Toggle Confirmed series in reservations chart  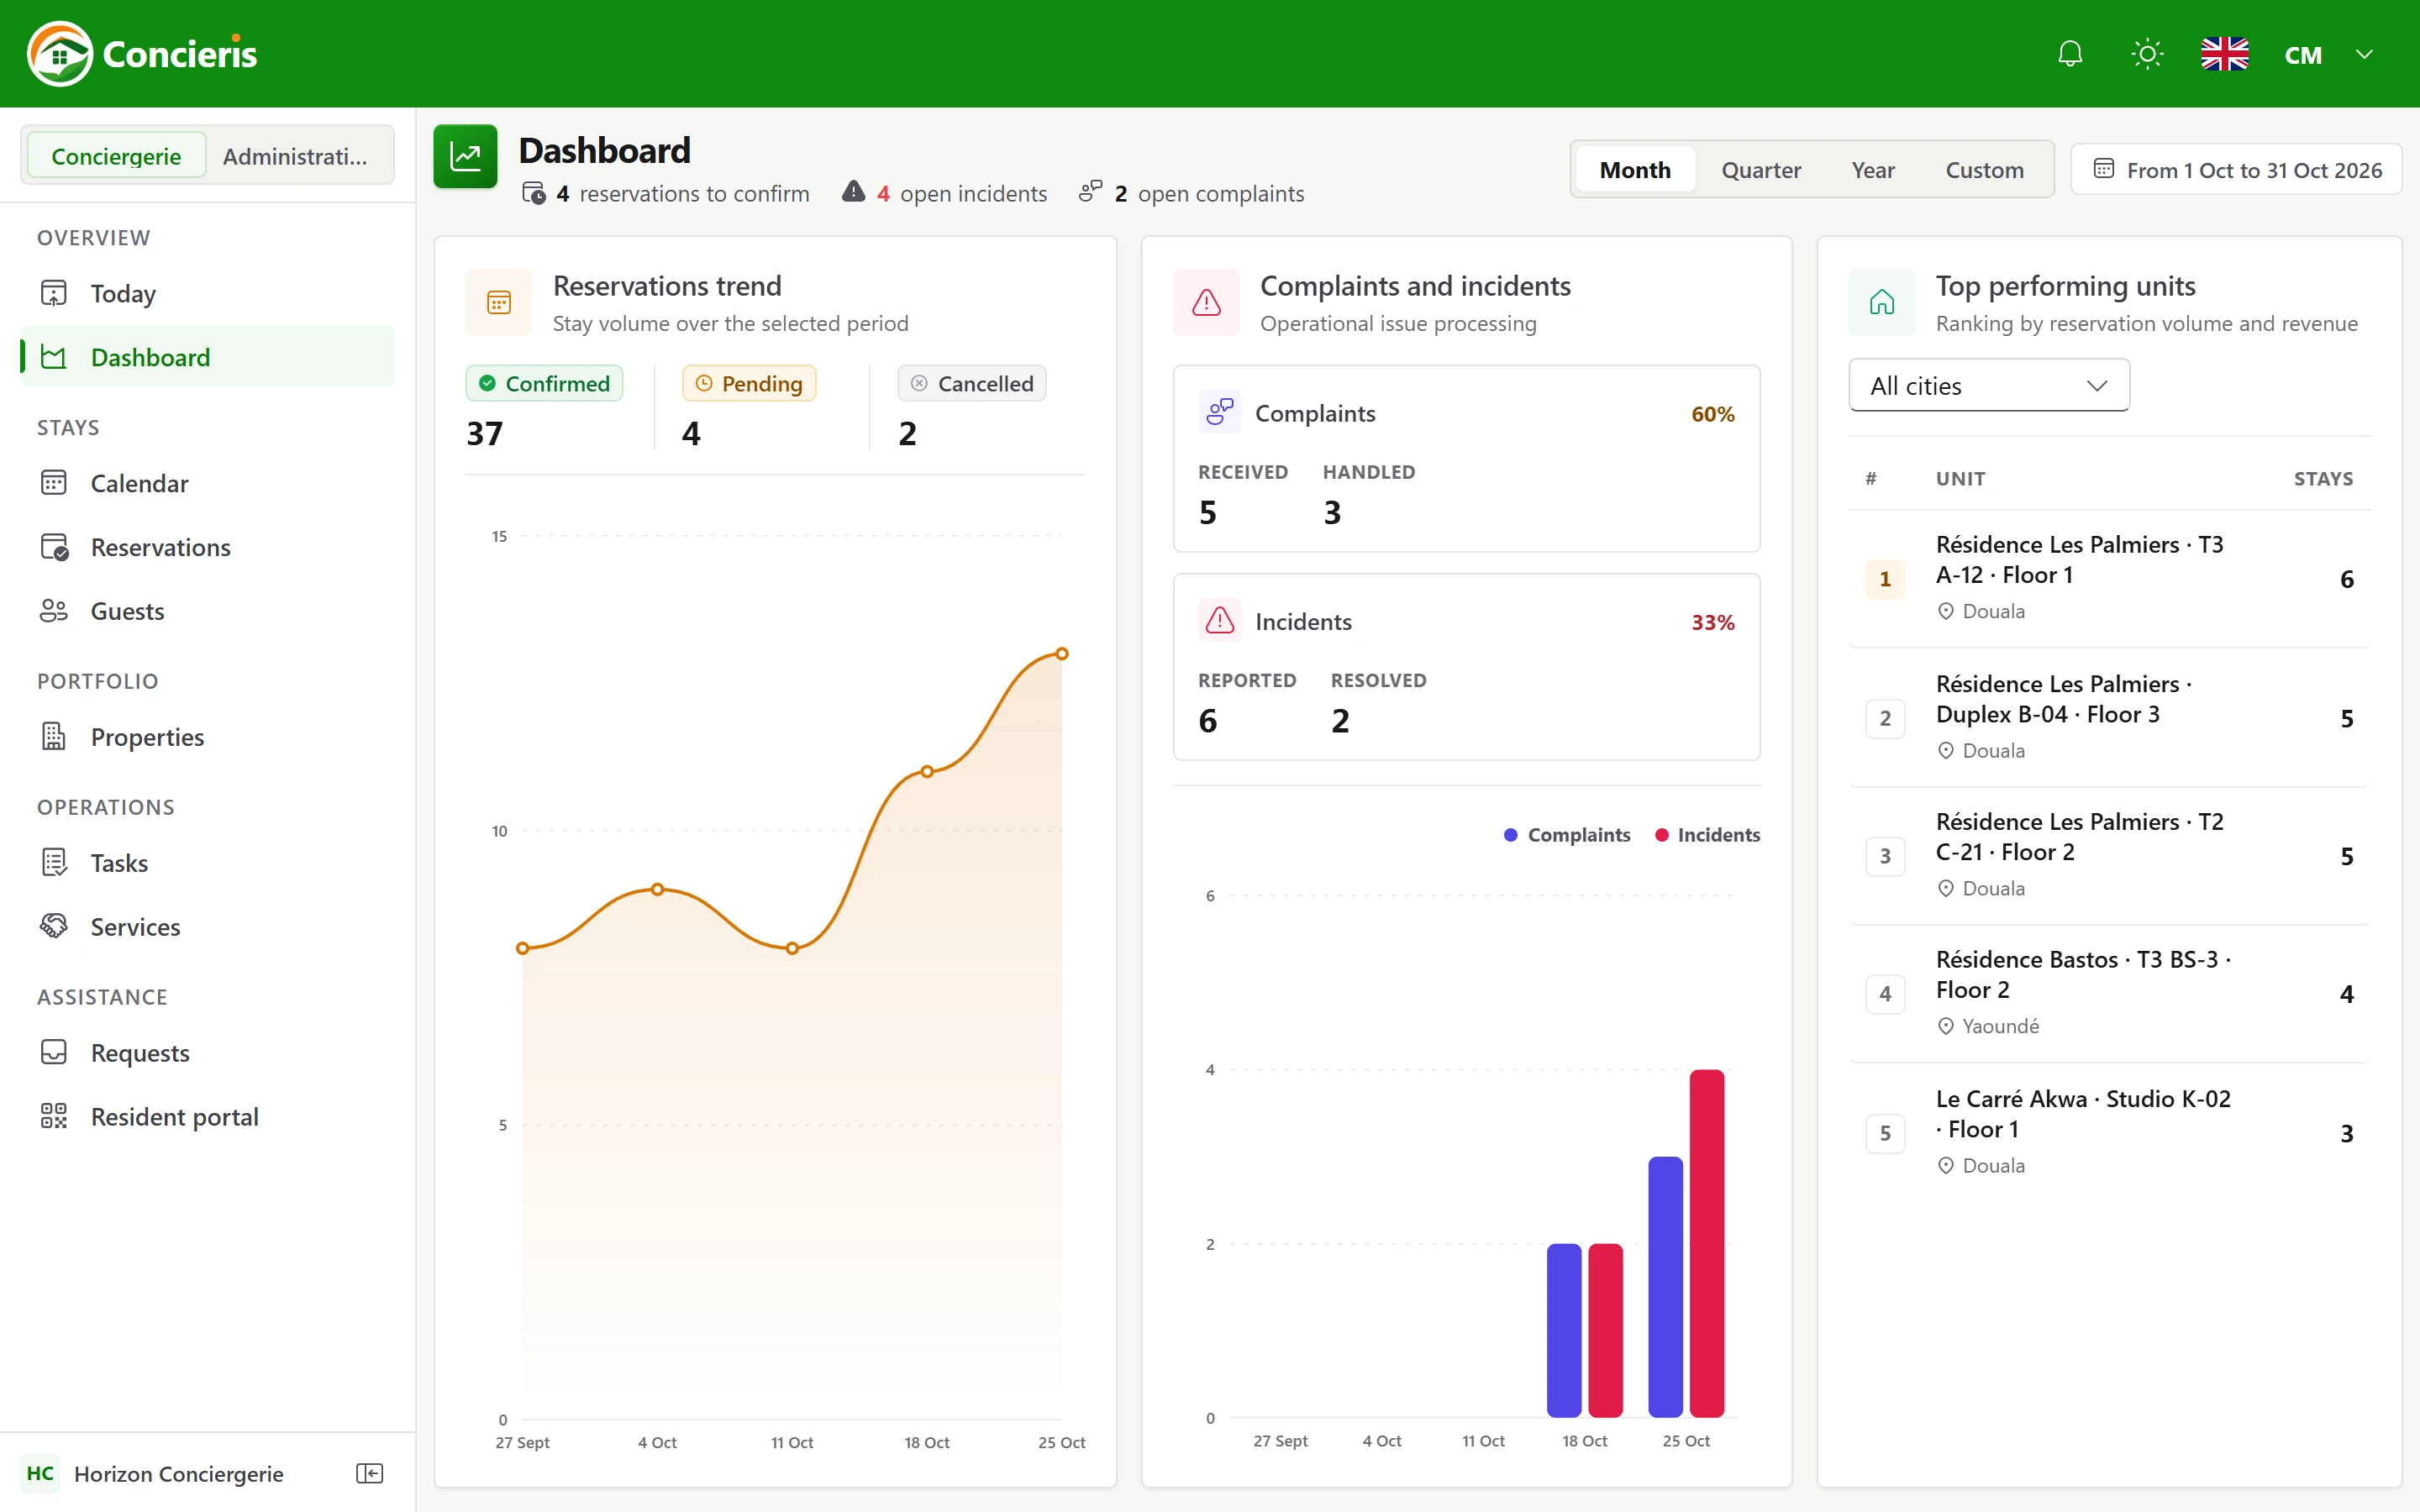coord(545,384)
